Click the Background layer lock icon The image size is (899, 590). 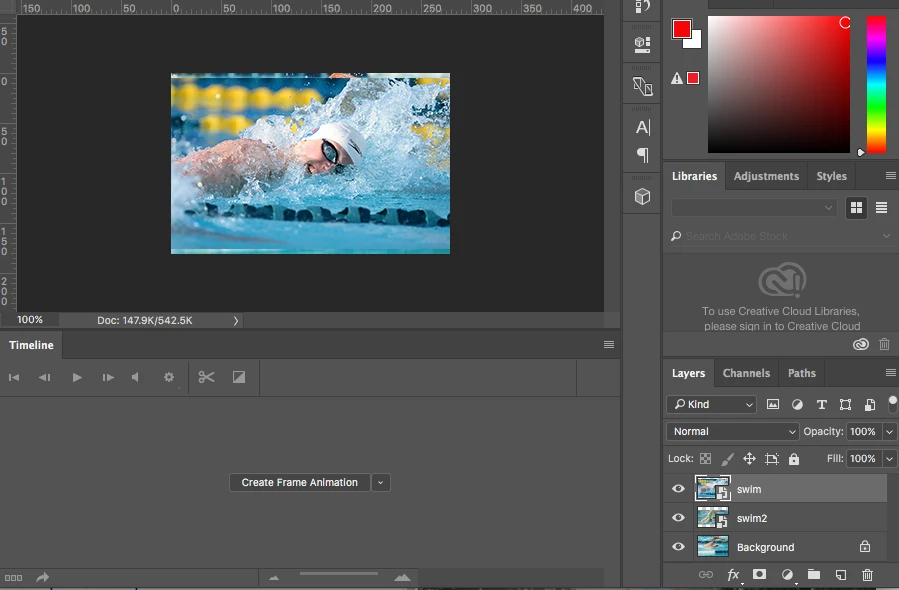click(865, 546)
